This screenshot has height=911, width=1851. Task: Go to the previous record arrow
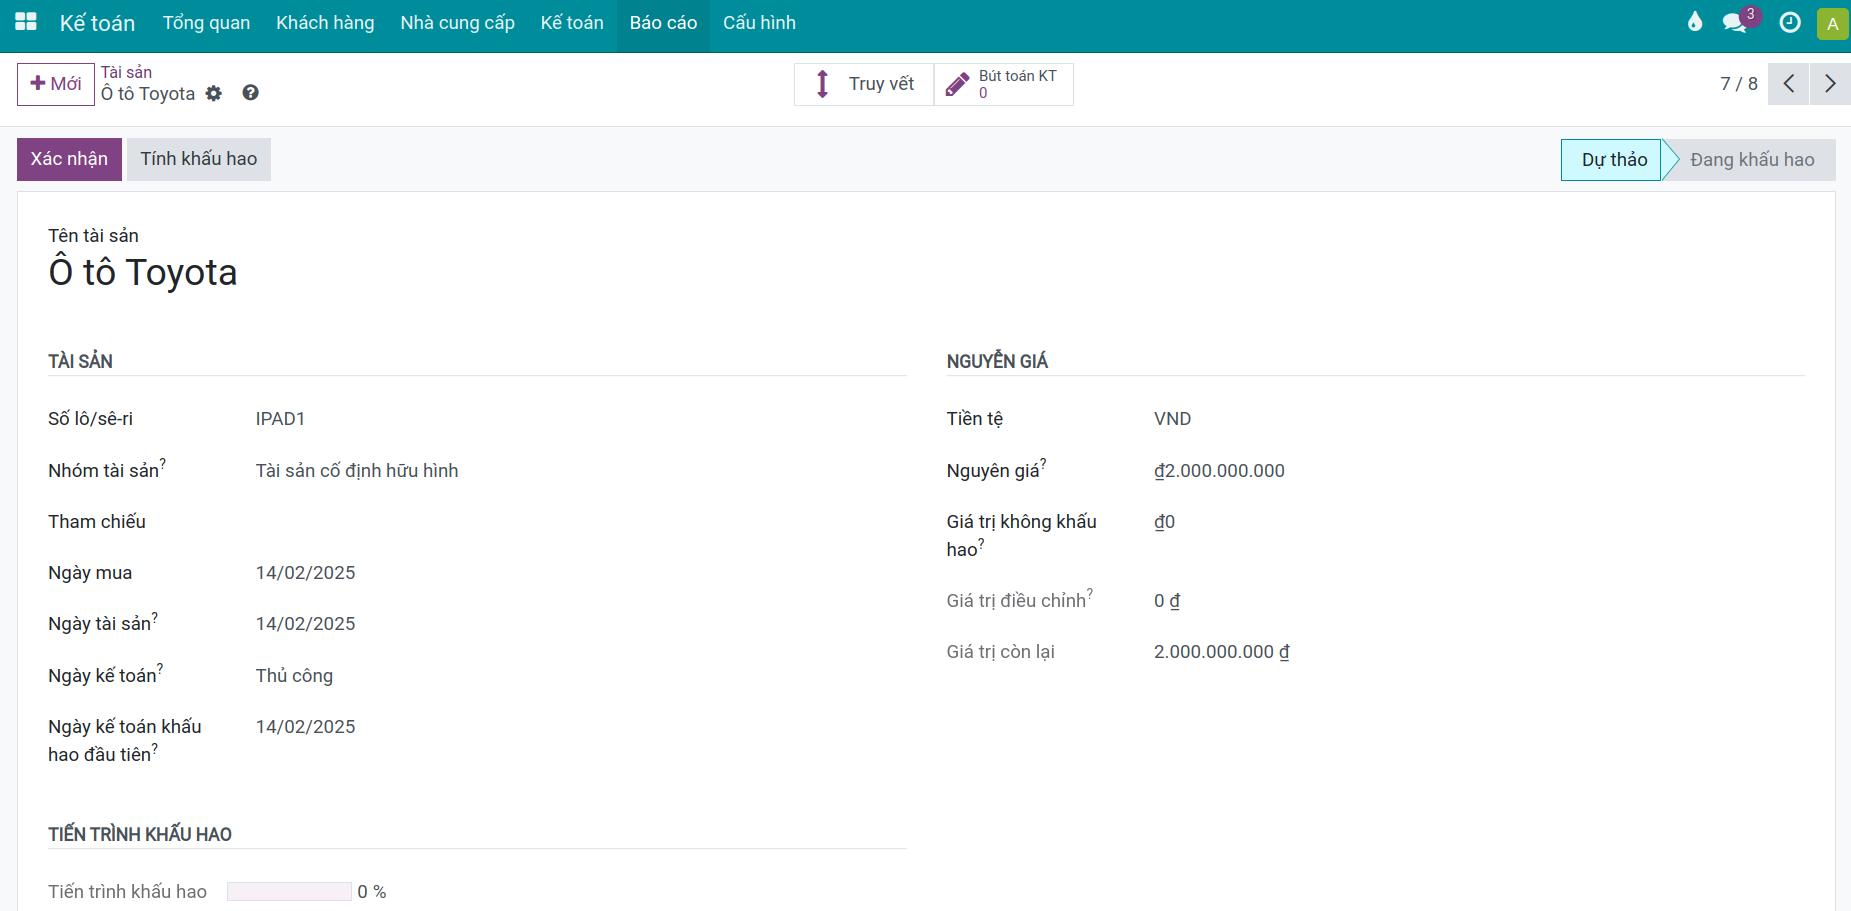pos(1789,84)
